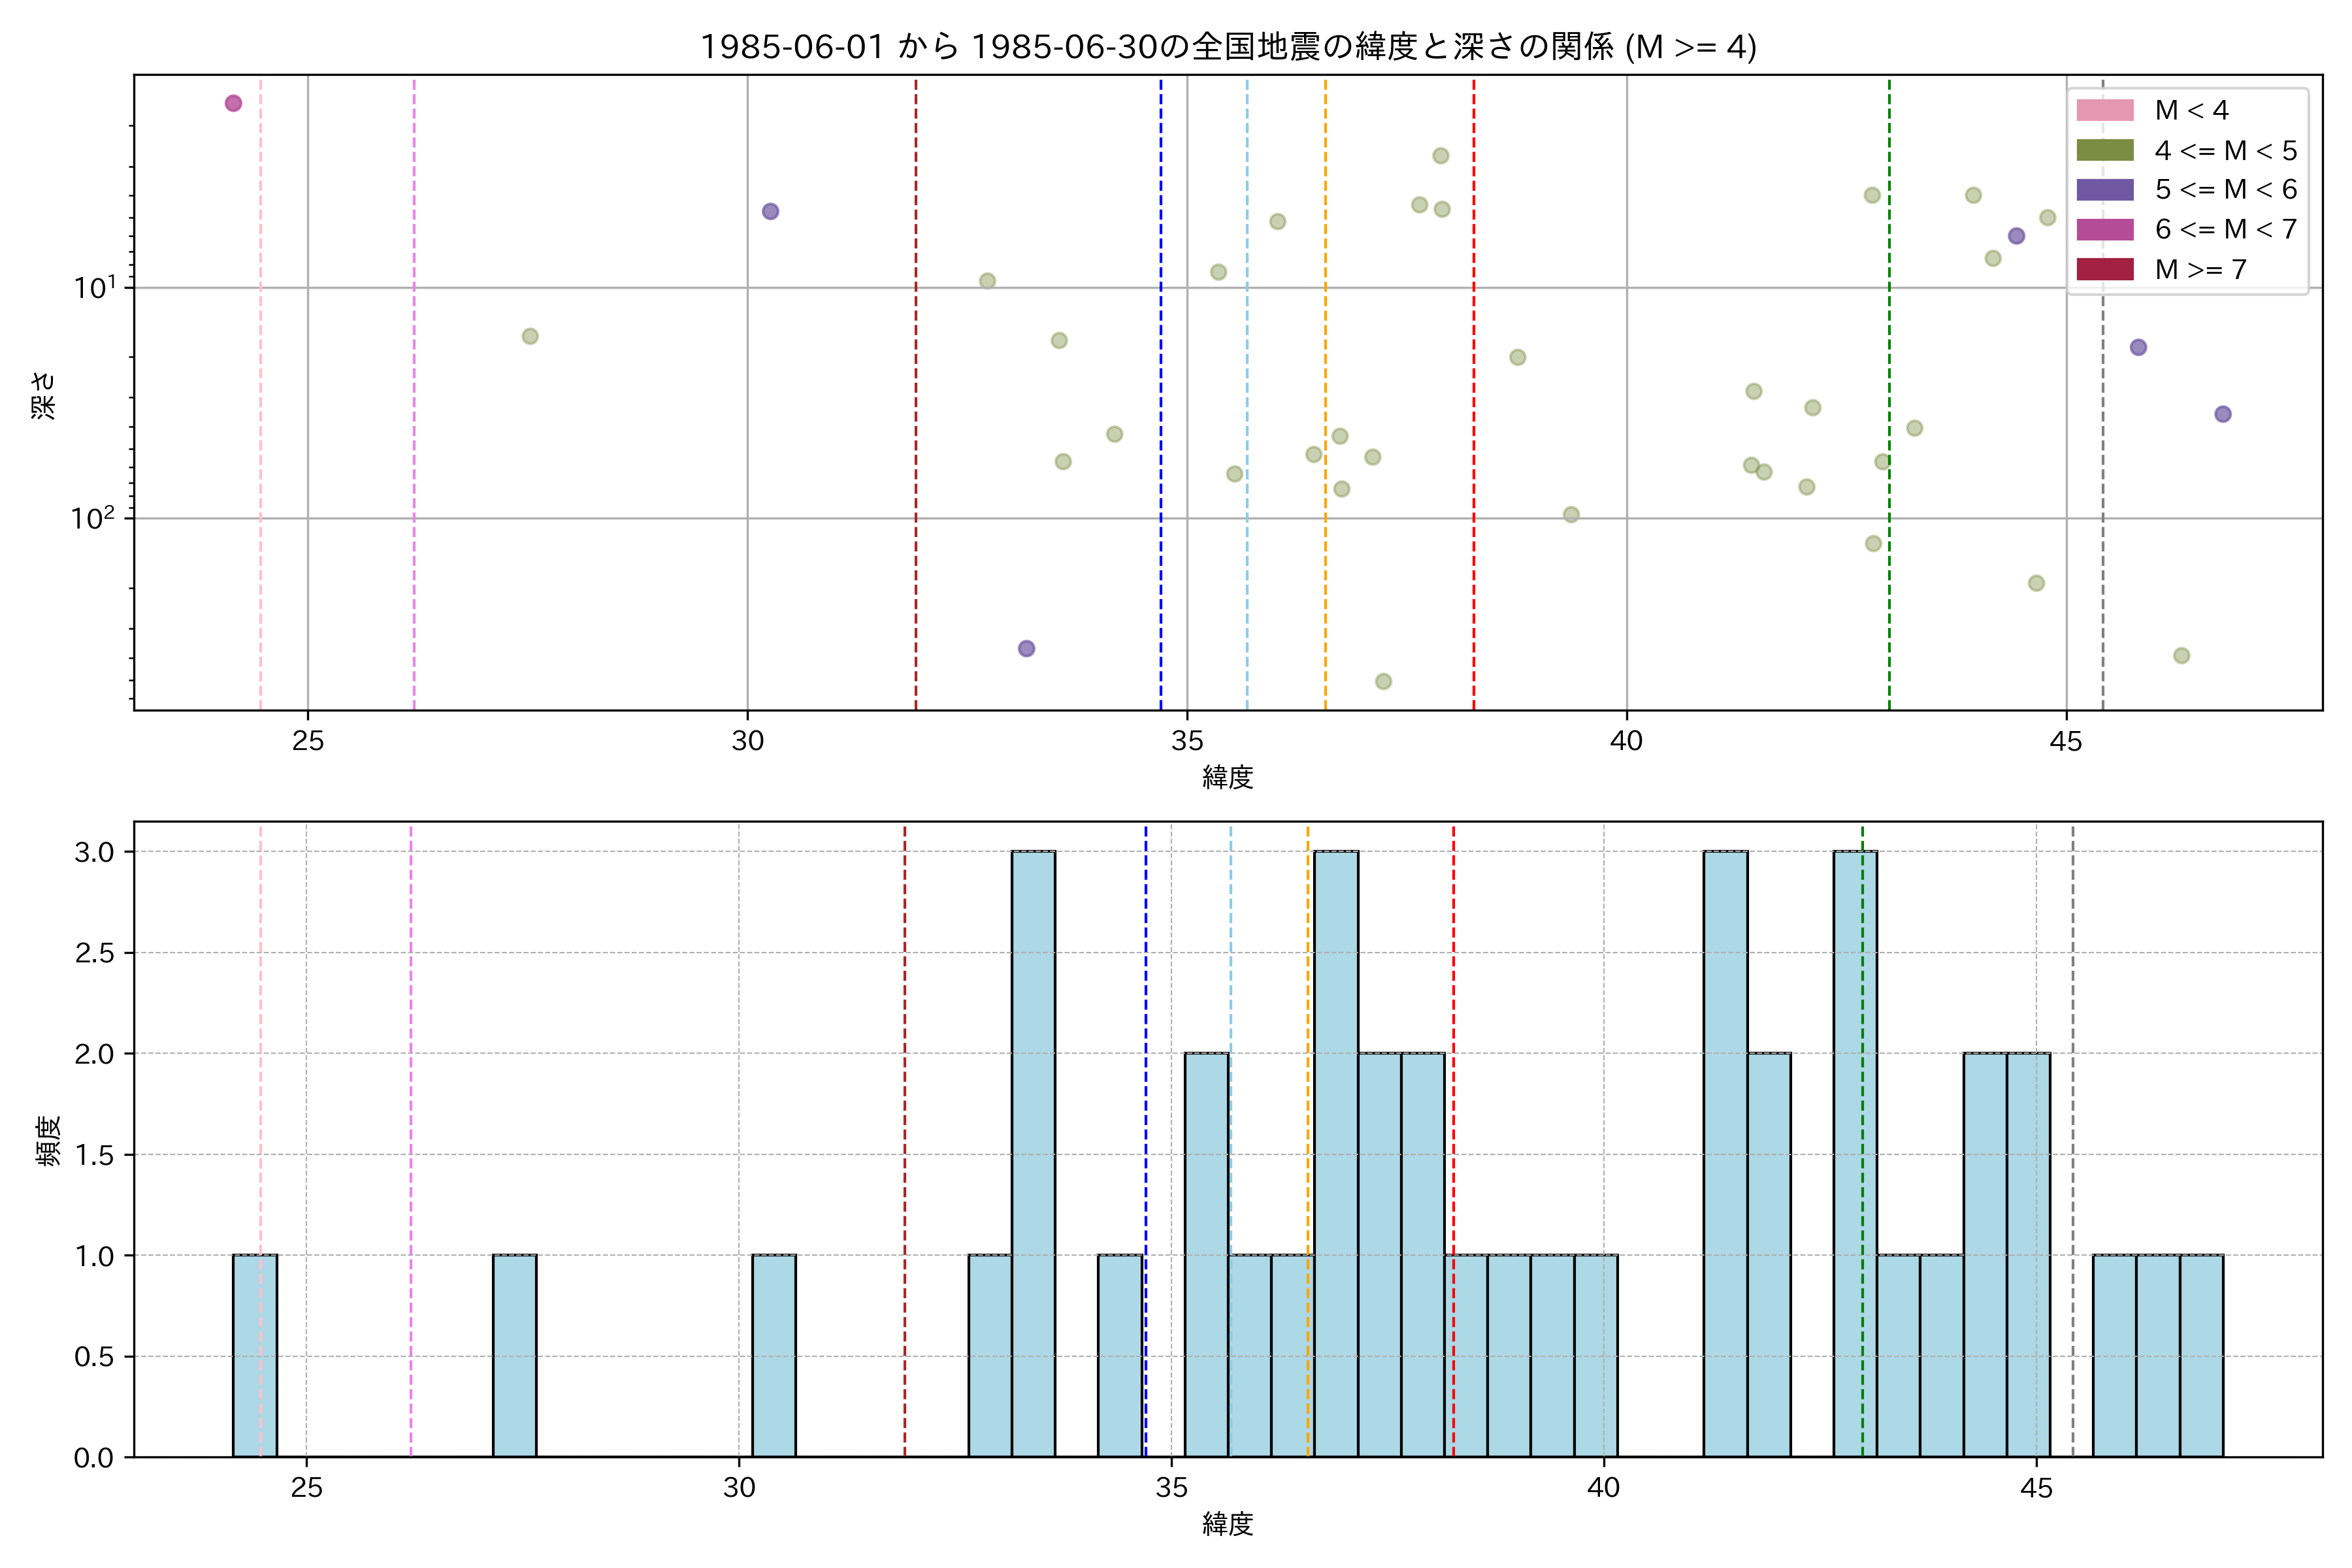The width and height of the screenshot is (2352, 1568).
Task: Click the tall histogram bar near latitude 33.5
Action: click(1033, 1153)
